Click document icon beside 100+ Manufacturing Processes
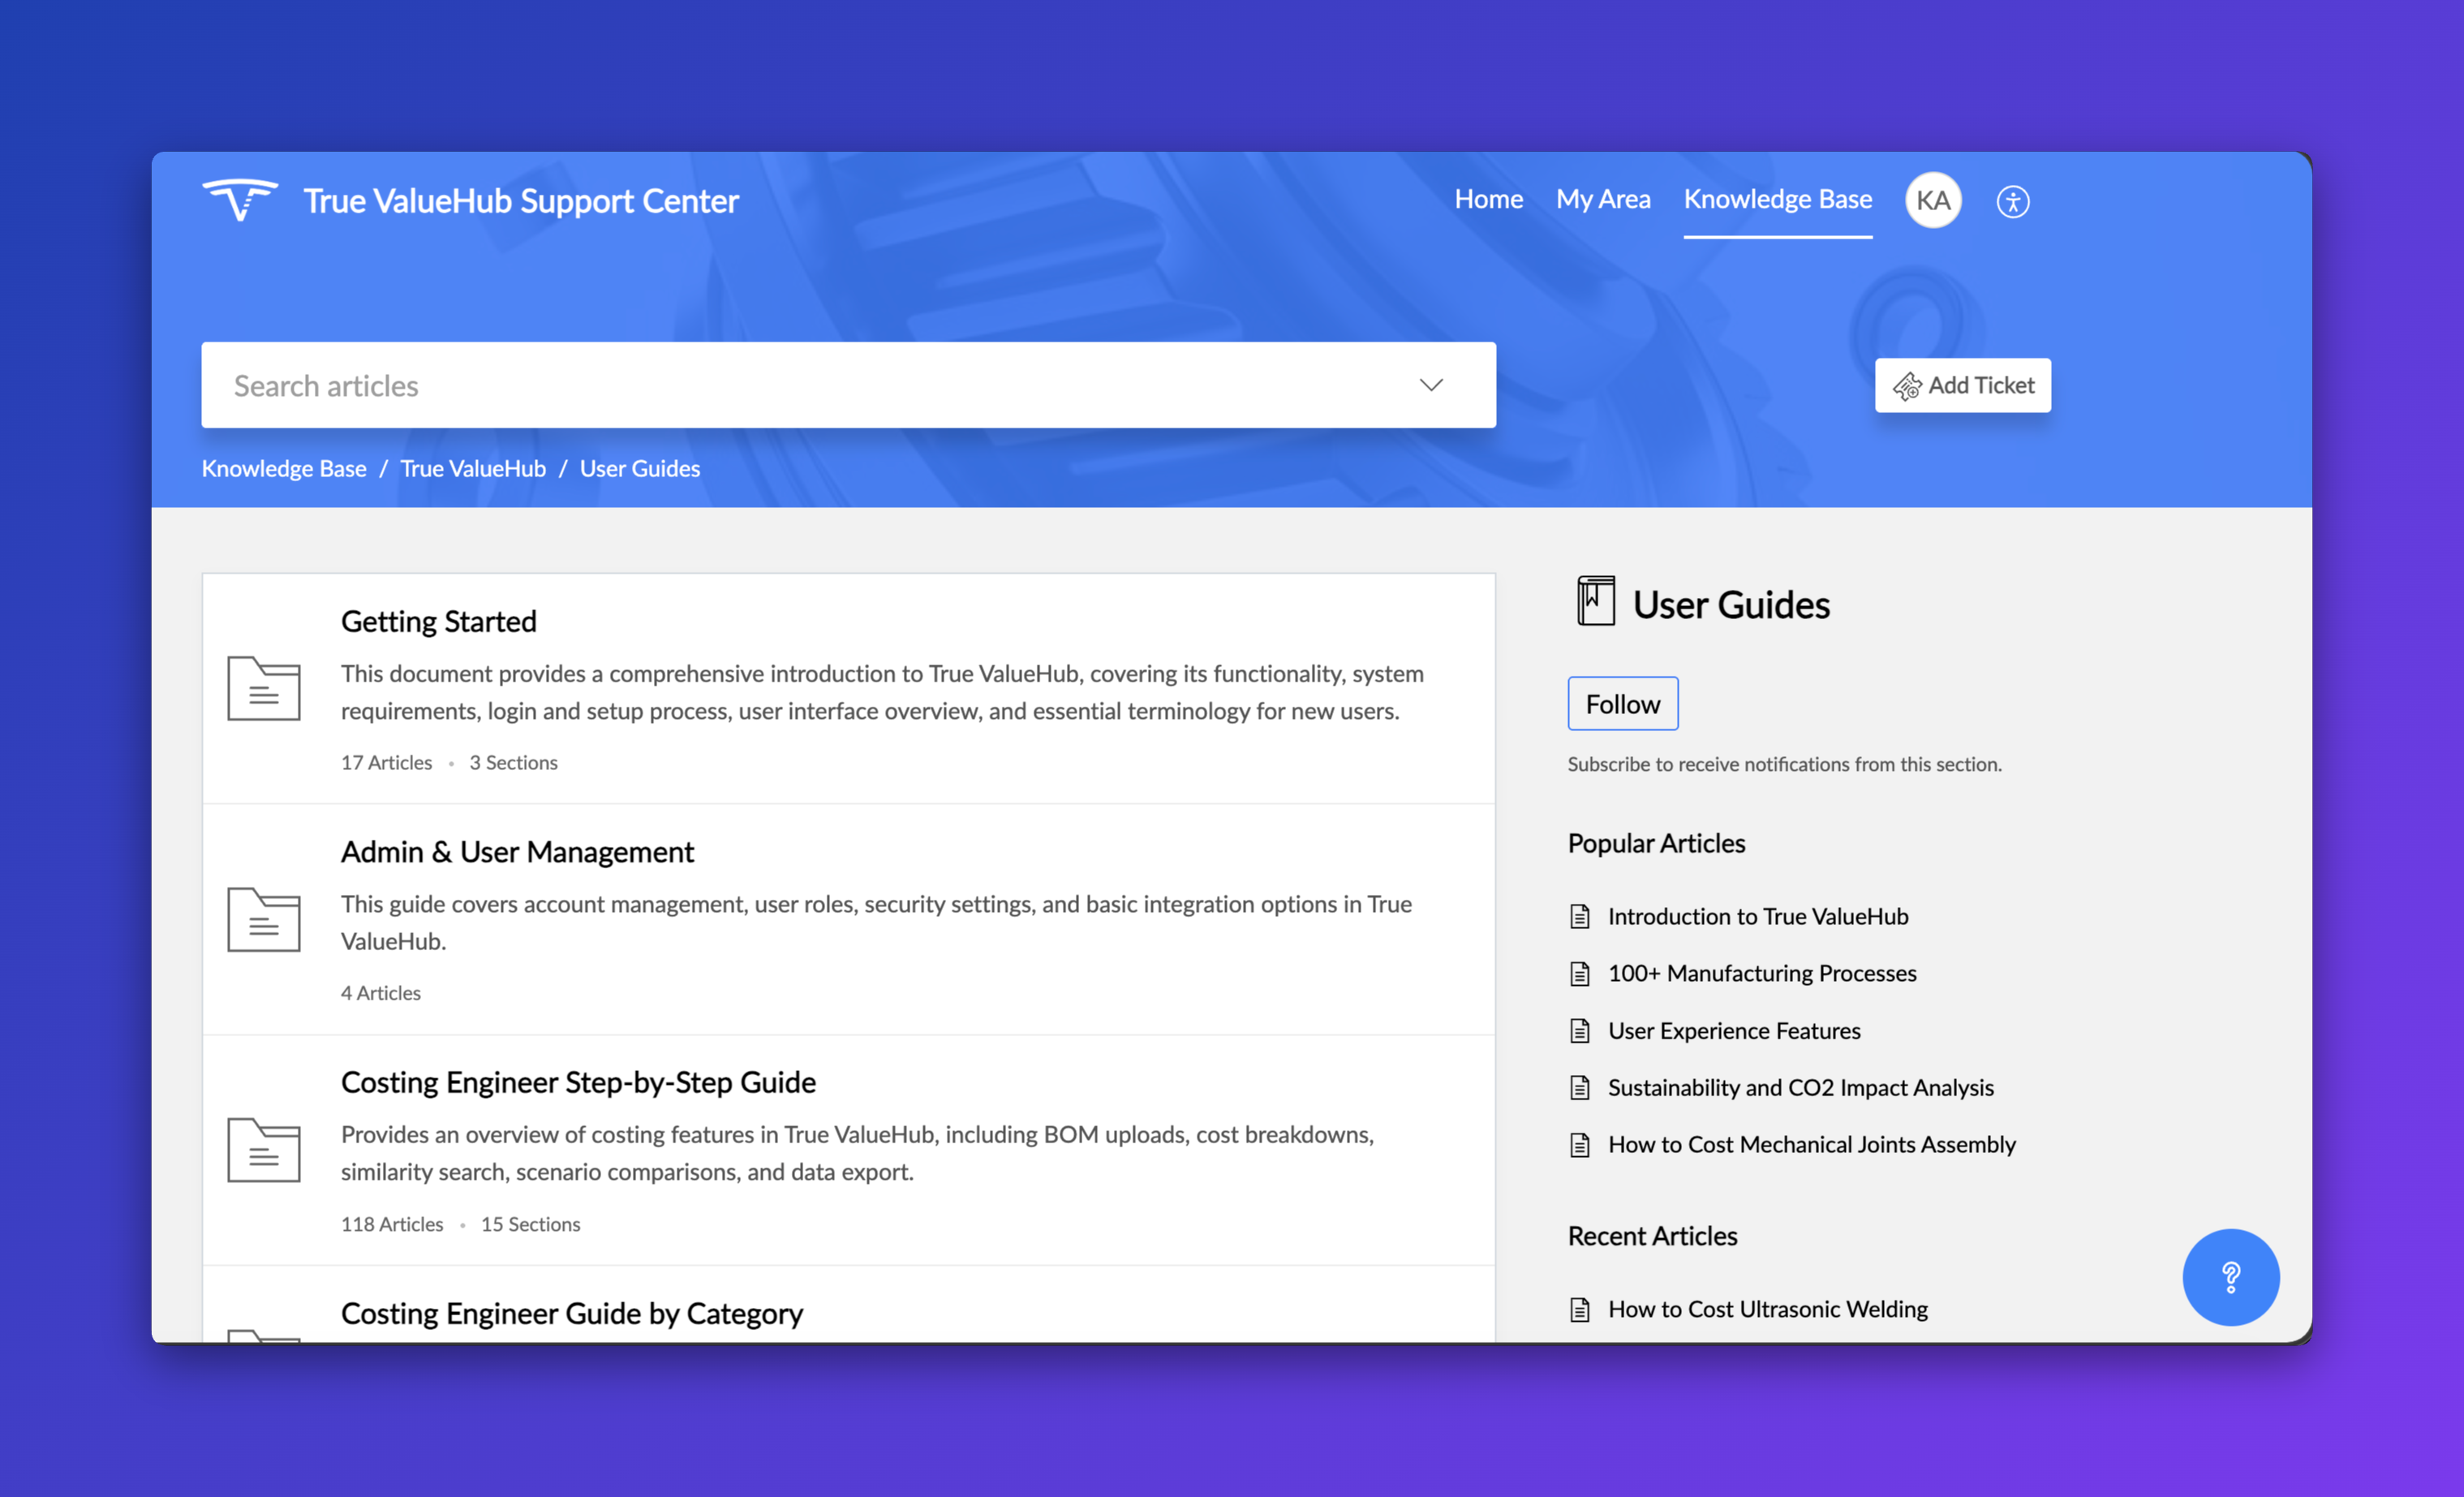 [1580, 973]
